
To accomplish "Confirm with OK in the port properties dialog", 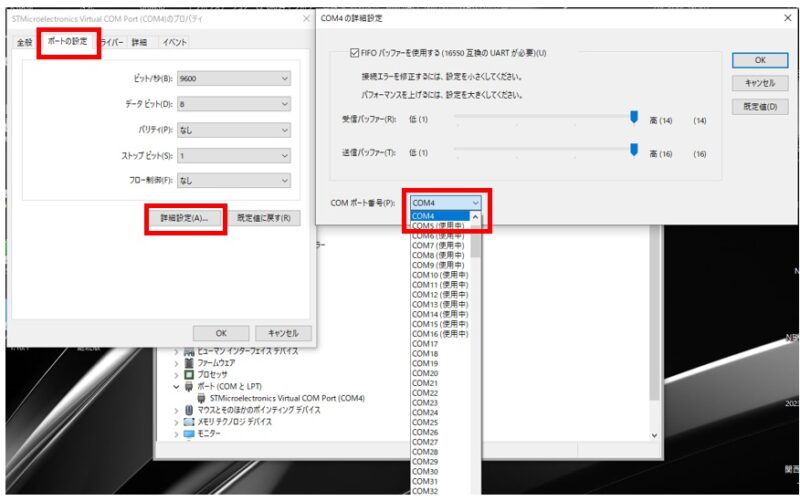I will [x=221, y=333].
